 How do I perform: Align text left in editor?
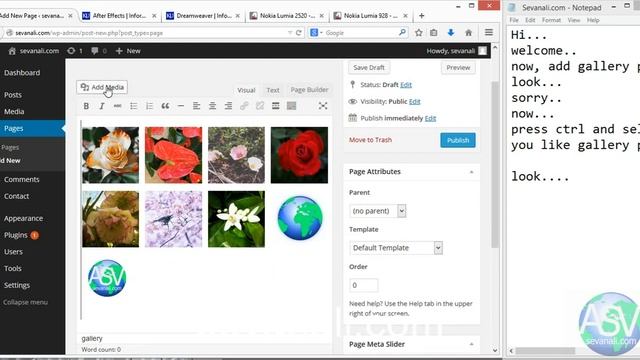click(196, 106)
